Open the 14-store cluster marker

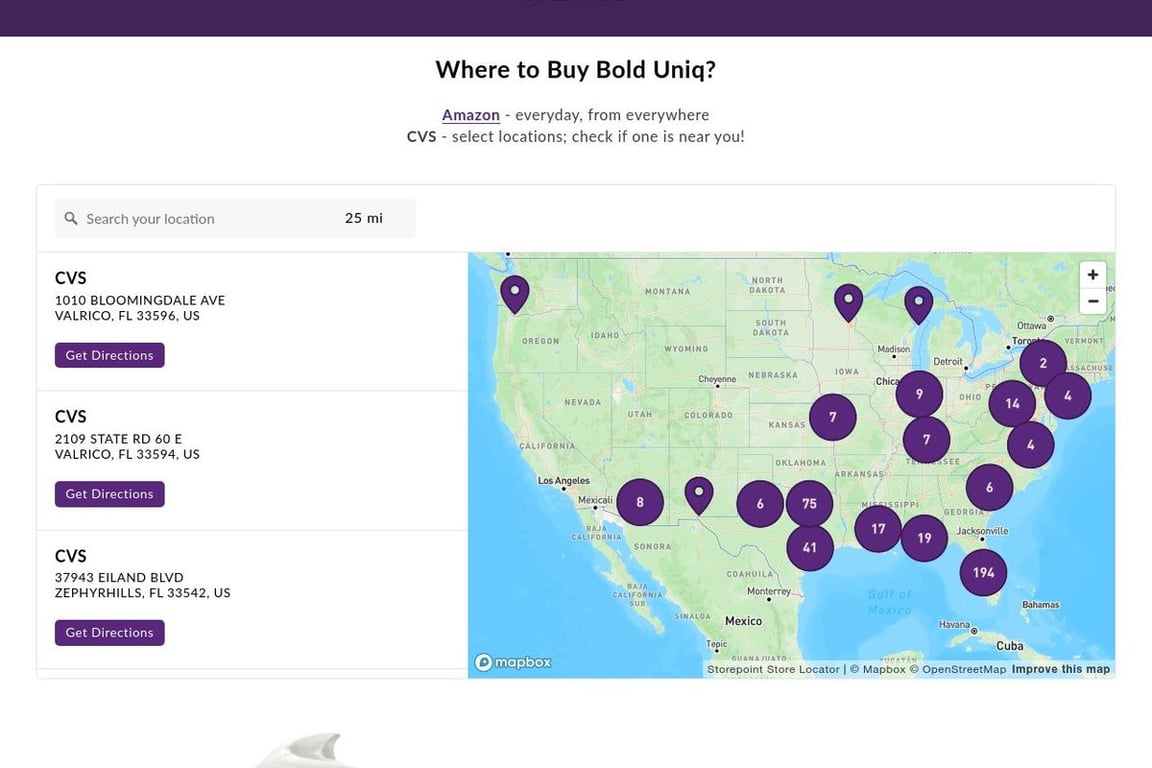[1012, 403]
